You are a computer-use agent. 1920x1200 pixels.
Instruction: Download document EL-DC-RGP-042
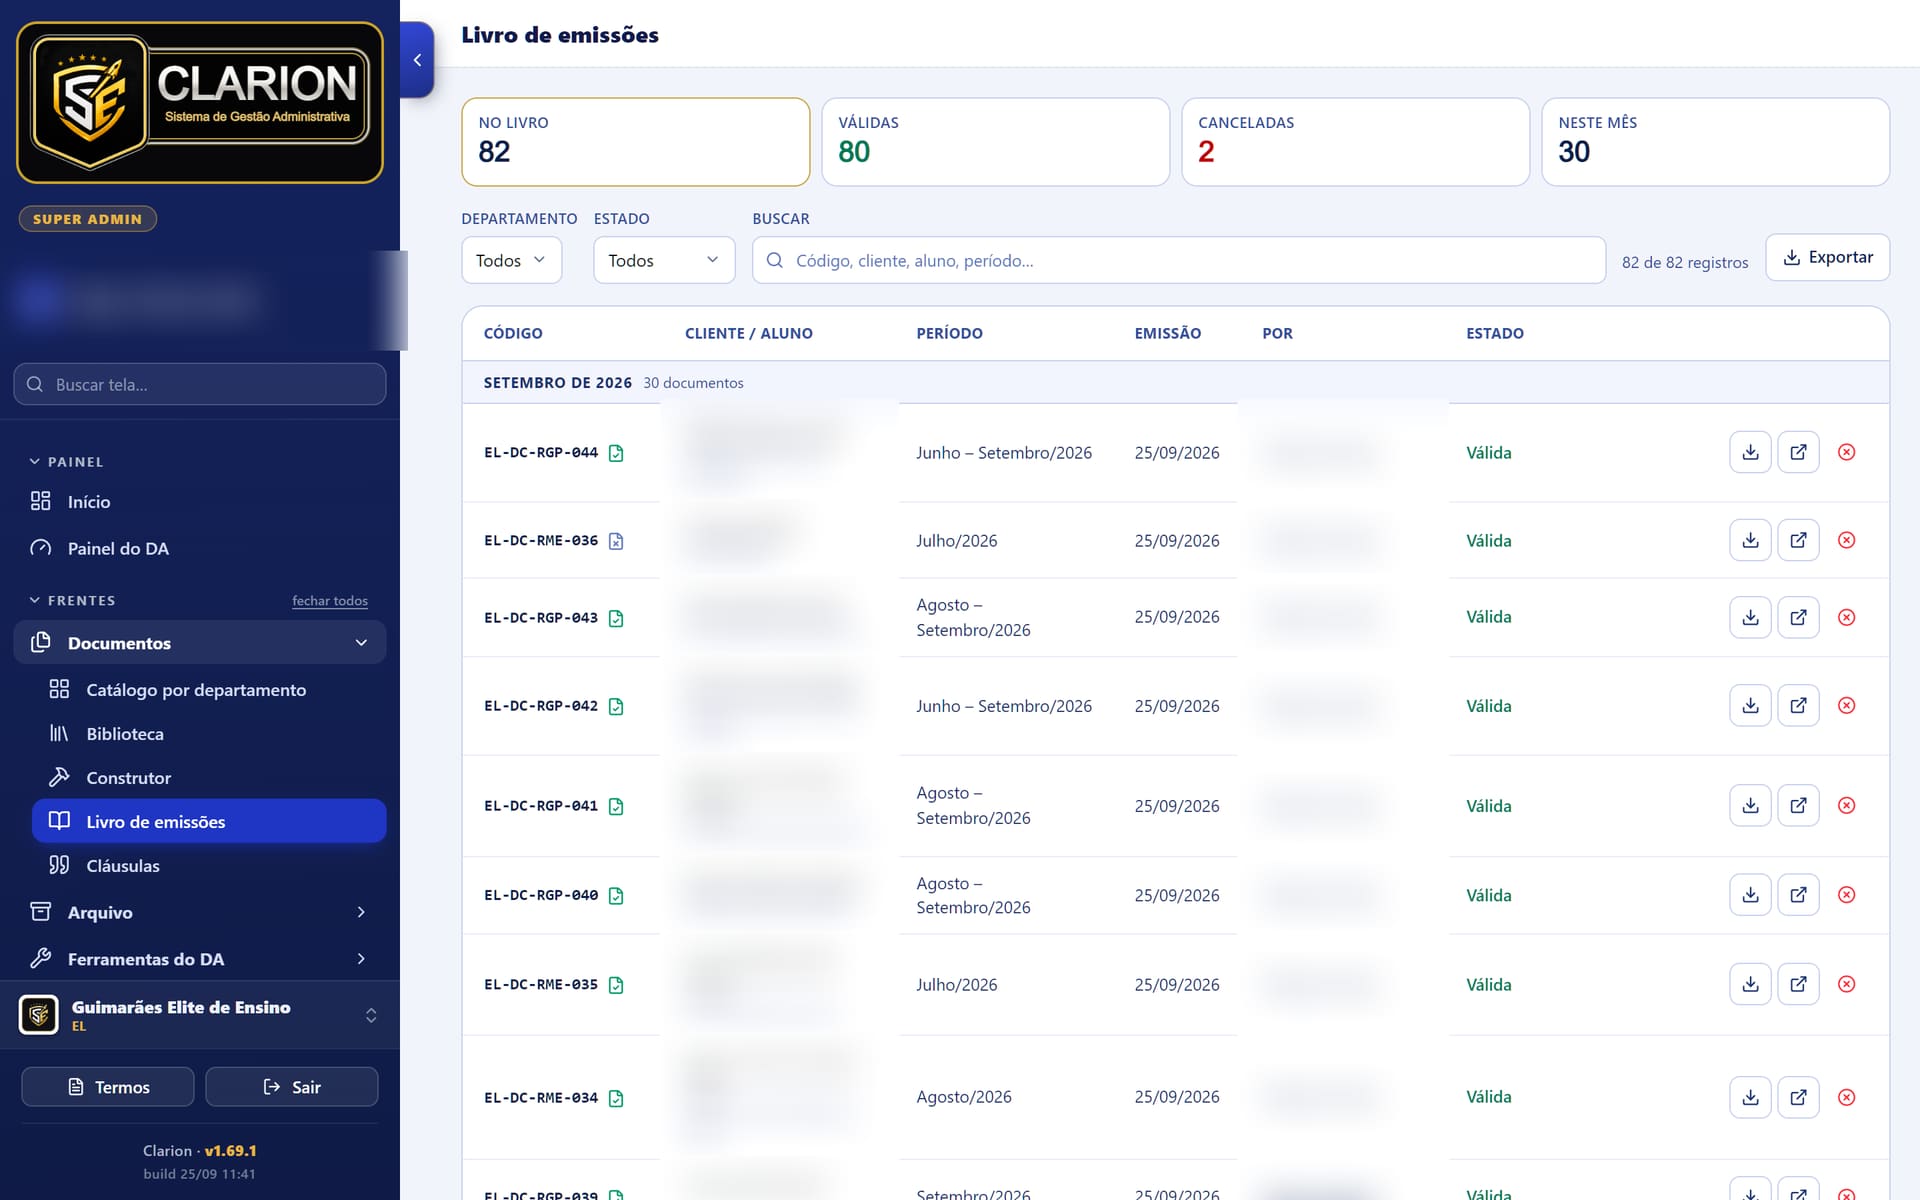coord(1750,705)
